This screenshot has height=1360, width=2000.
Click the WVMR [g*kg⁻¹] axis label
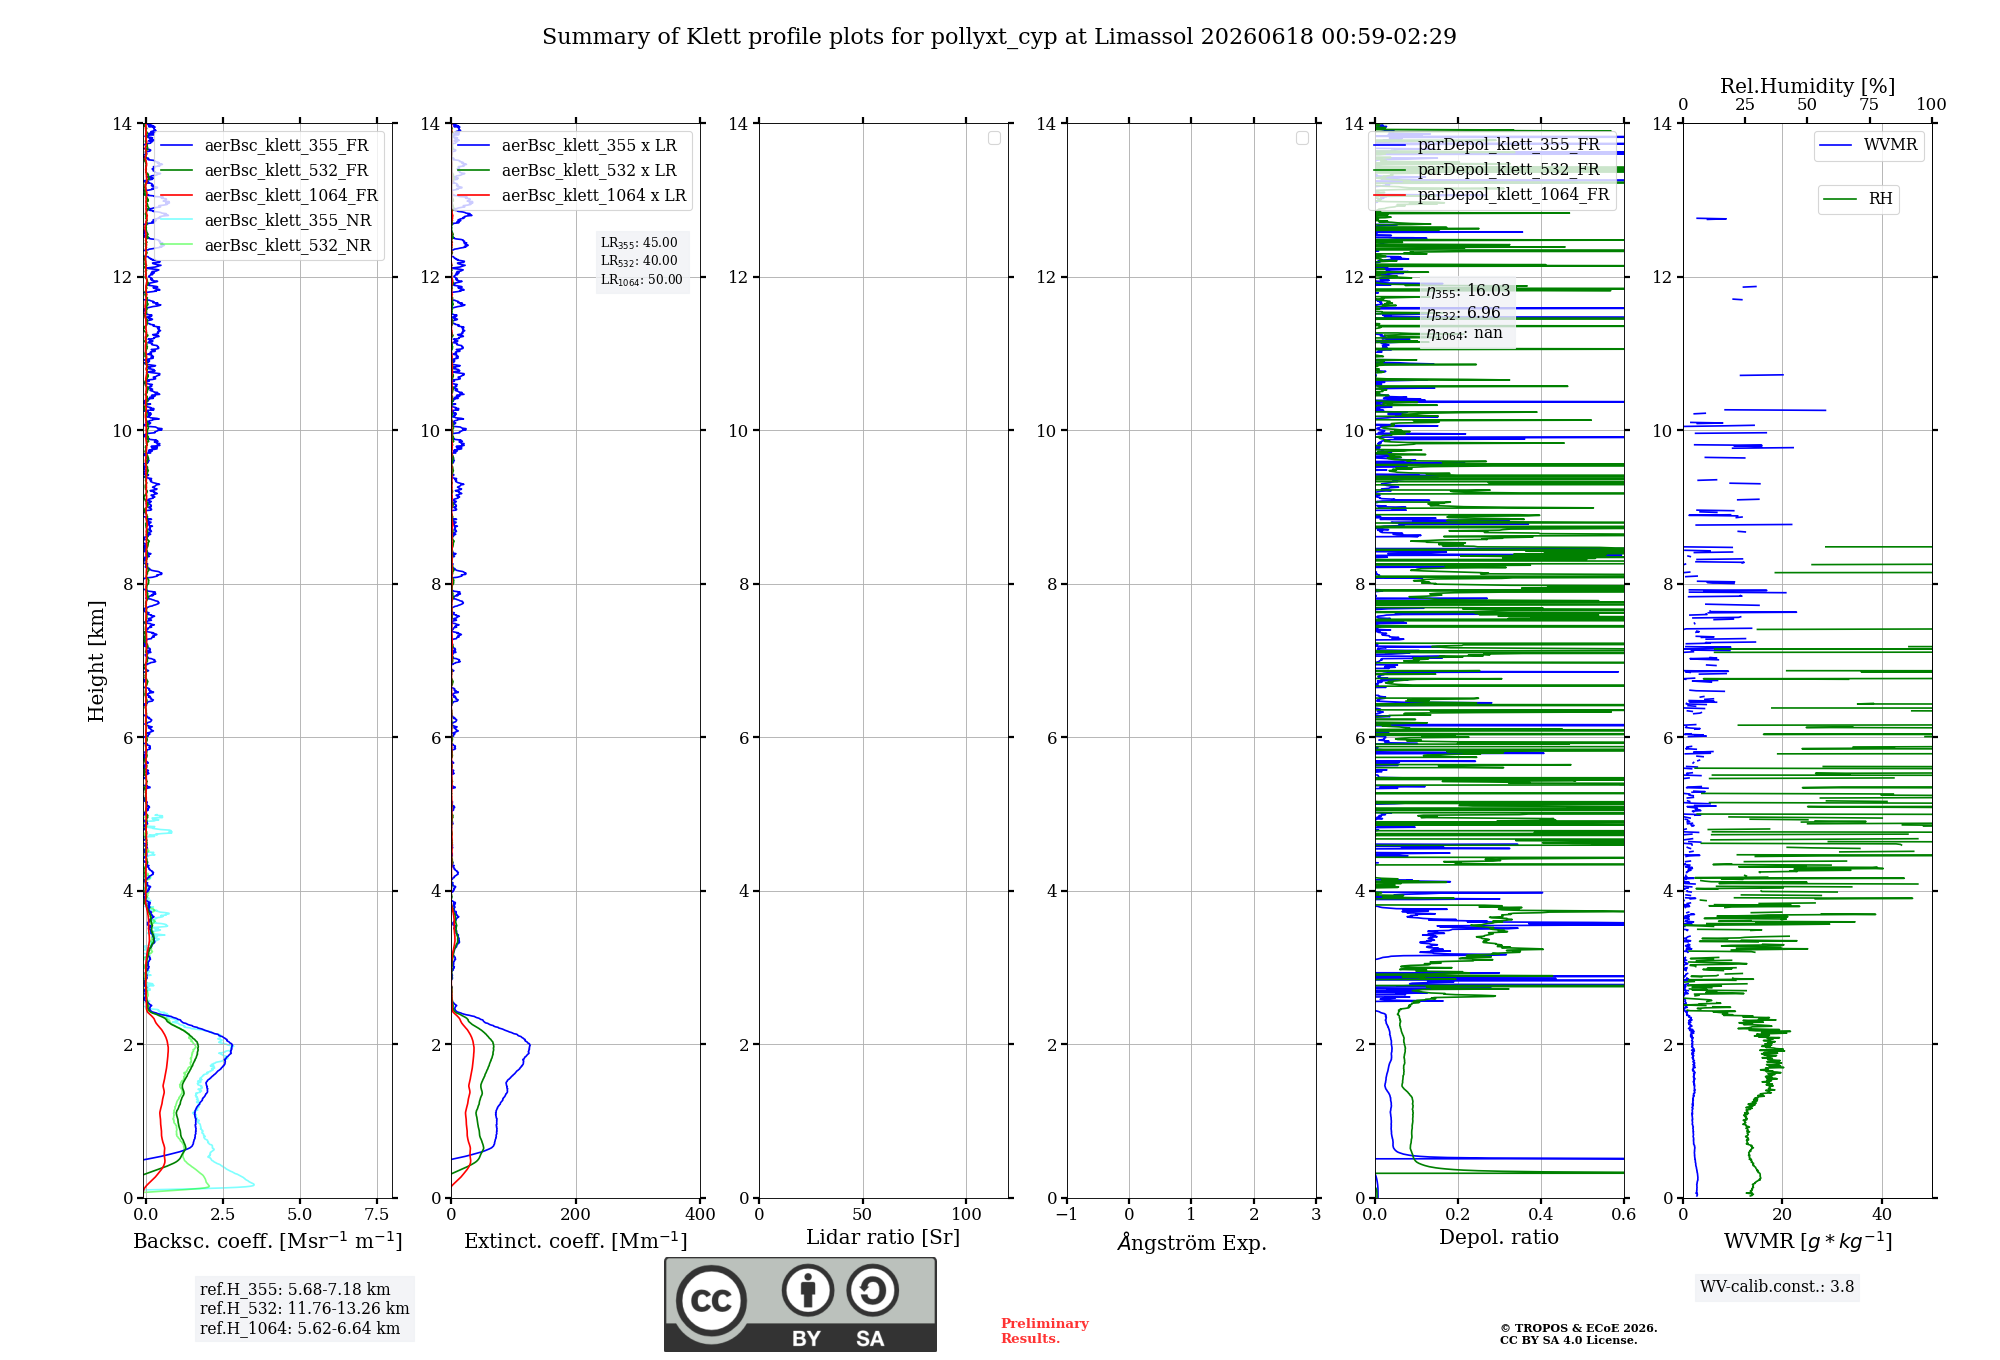click(x=1808, y=1241)
